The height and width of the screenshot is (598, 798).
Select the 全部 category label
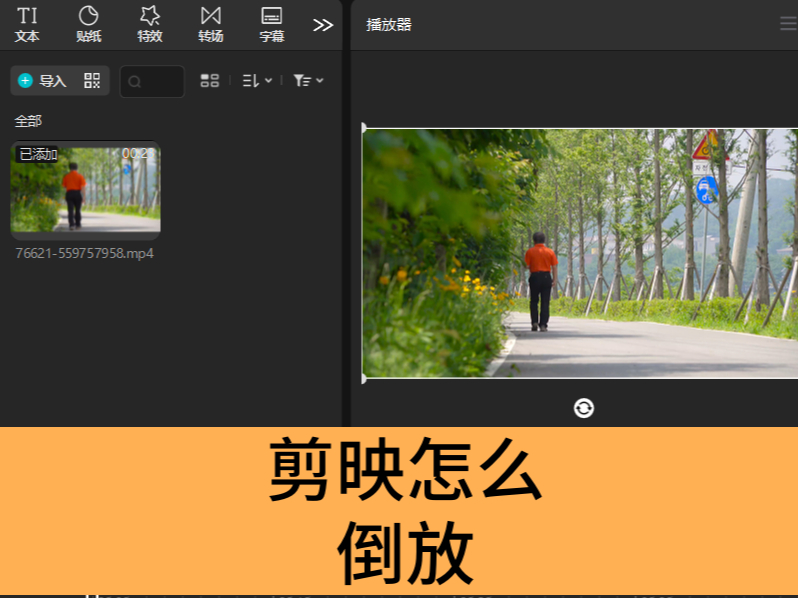[x=28, y=121]
